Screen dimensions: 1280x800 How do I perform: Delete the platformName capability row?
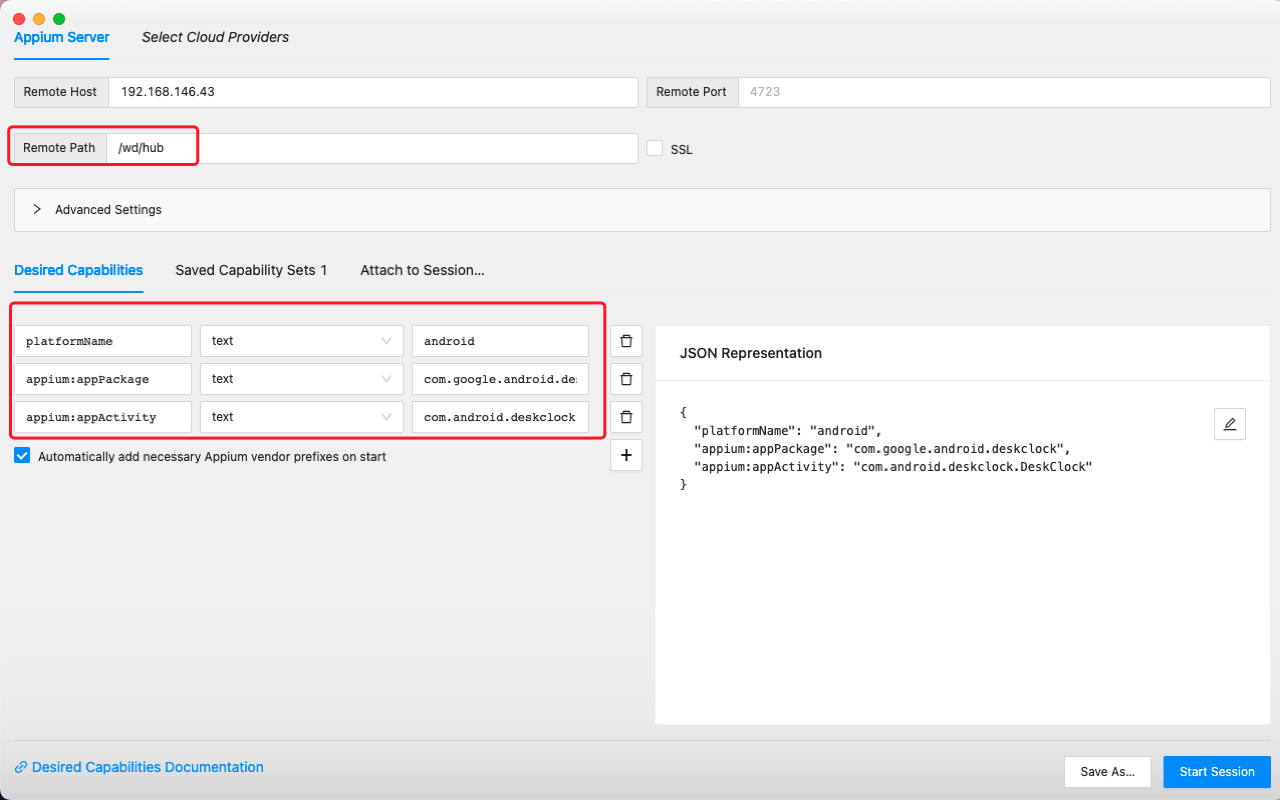coord(626,341)
